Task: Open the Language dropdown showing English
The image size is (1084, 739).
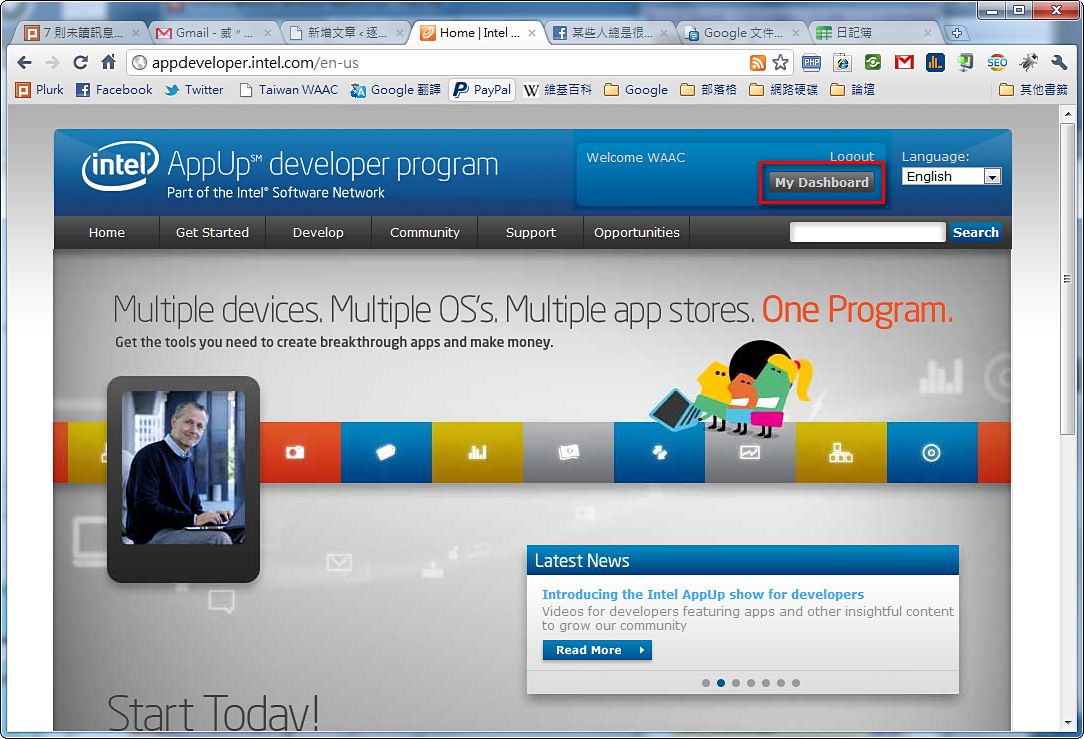Action: point(951,176)
